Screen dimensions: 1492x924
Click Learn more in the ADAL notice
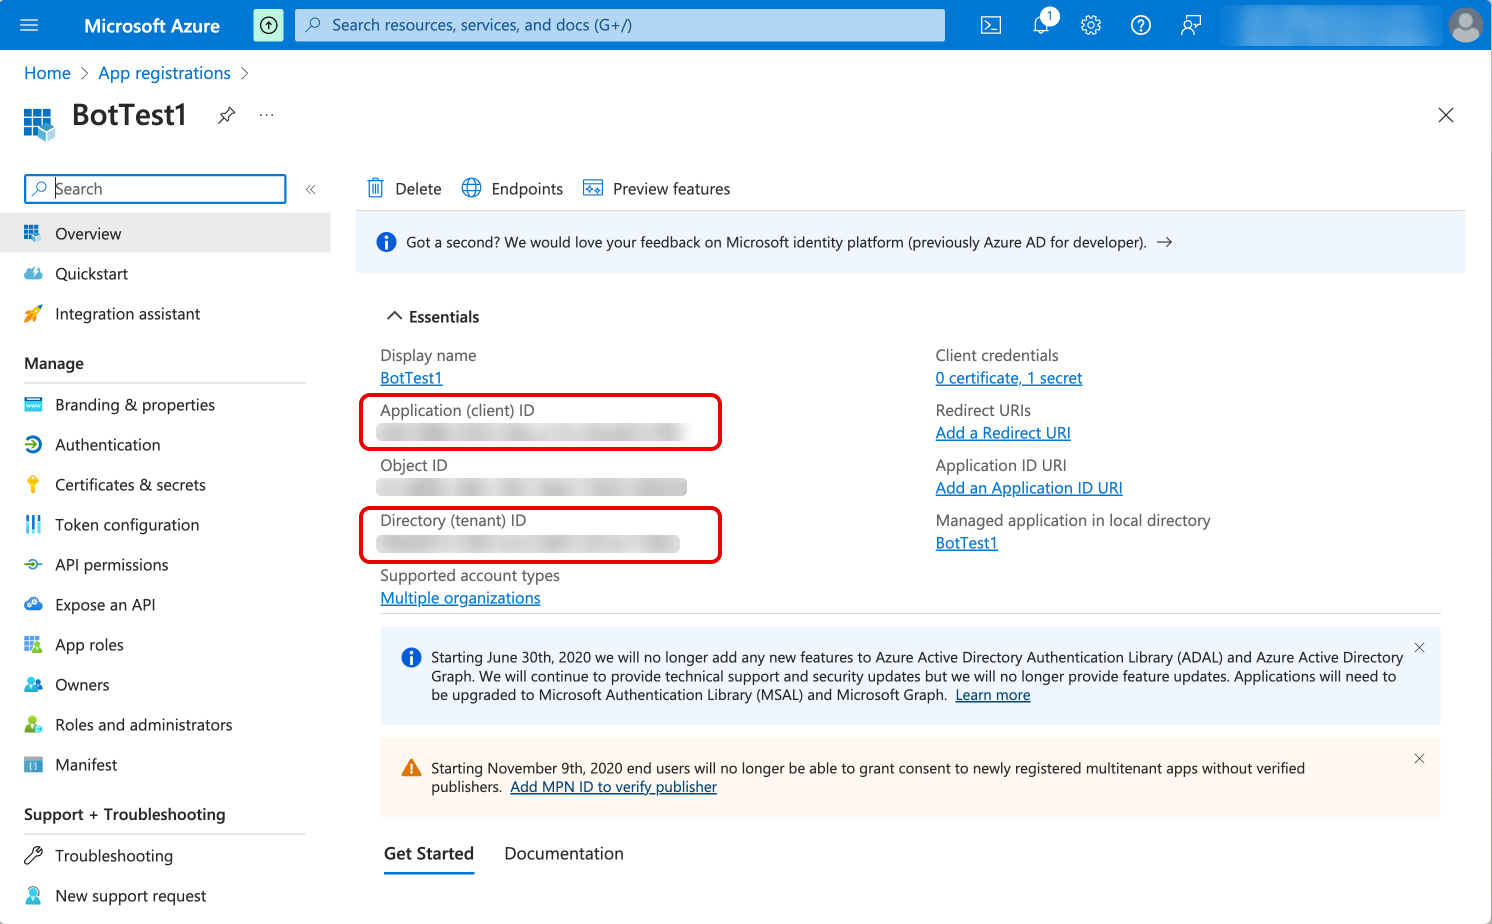click(993, 695)
